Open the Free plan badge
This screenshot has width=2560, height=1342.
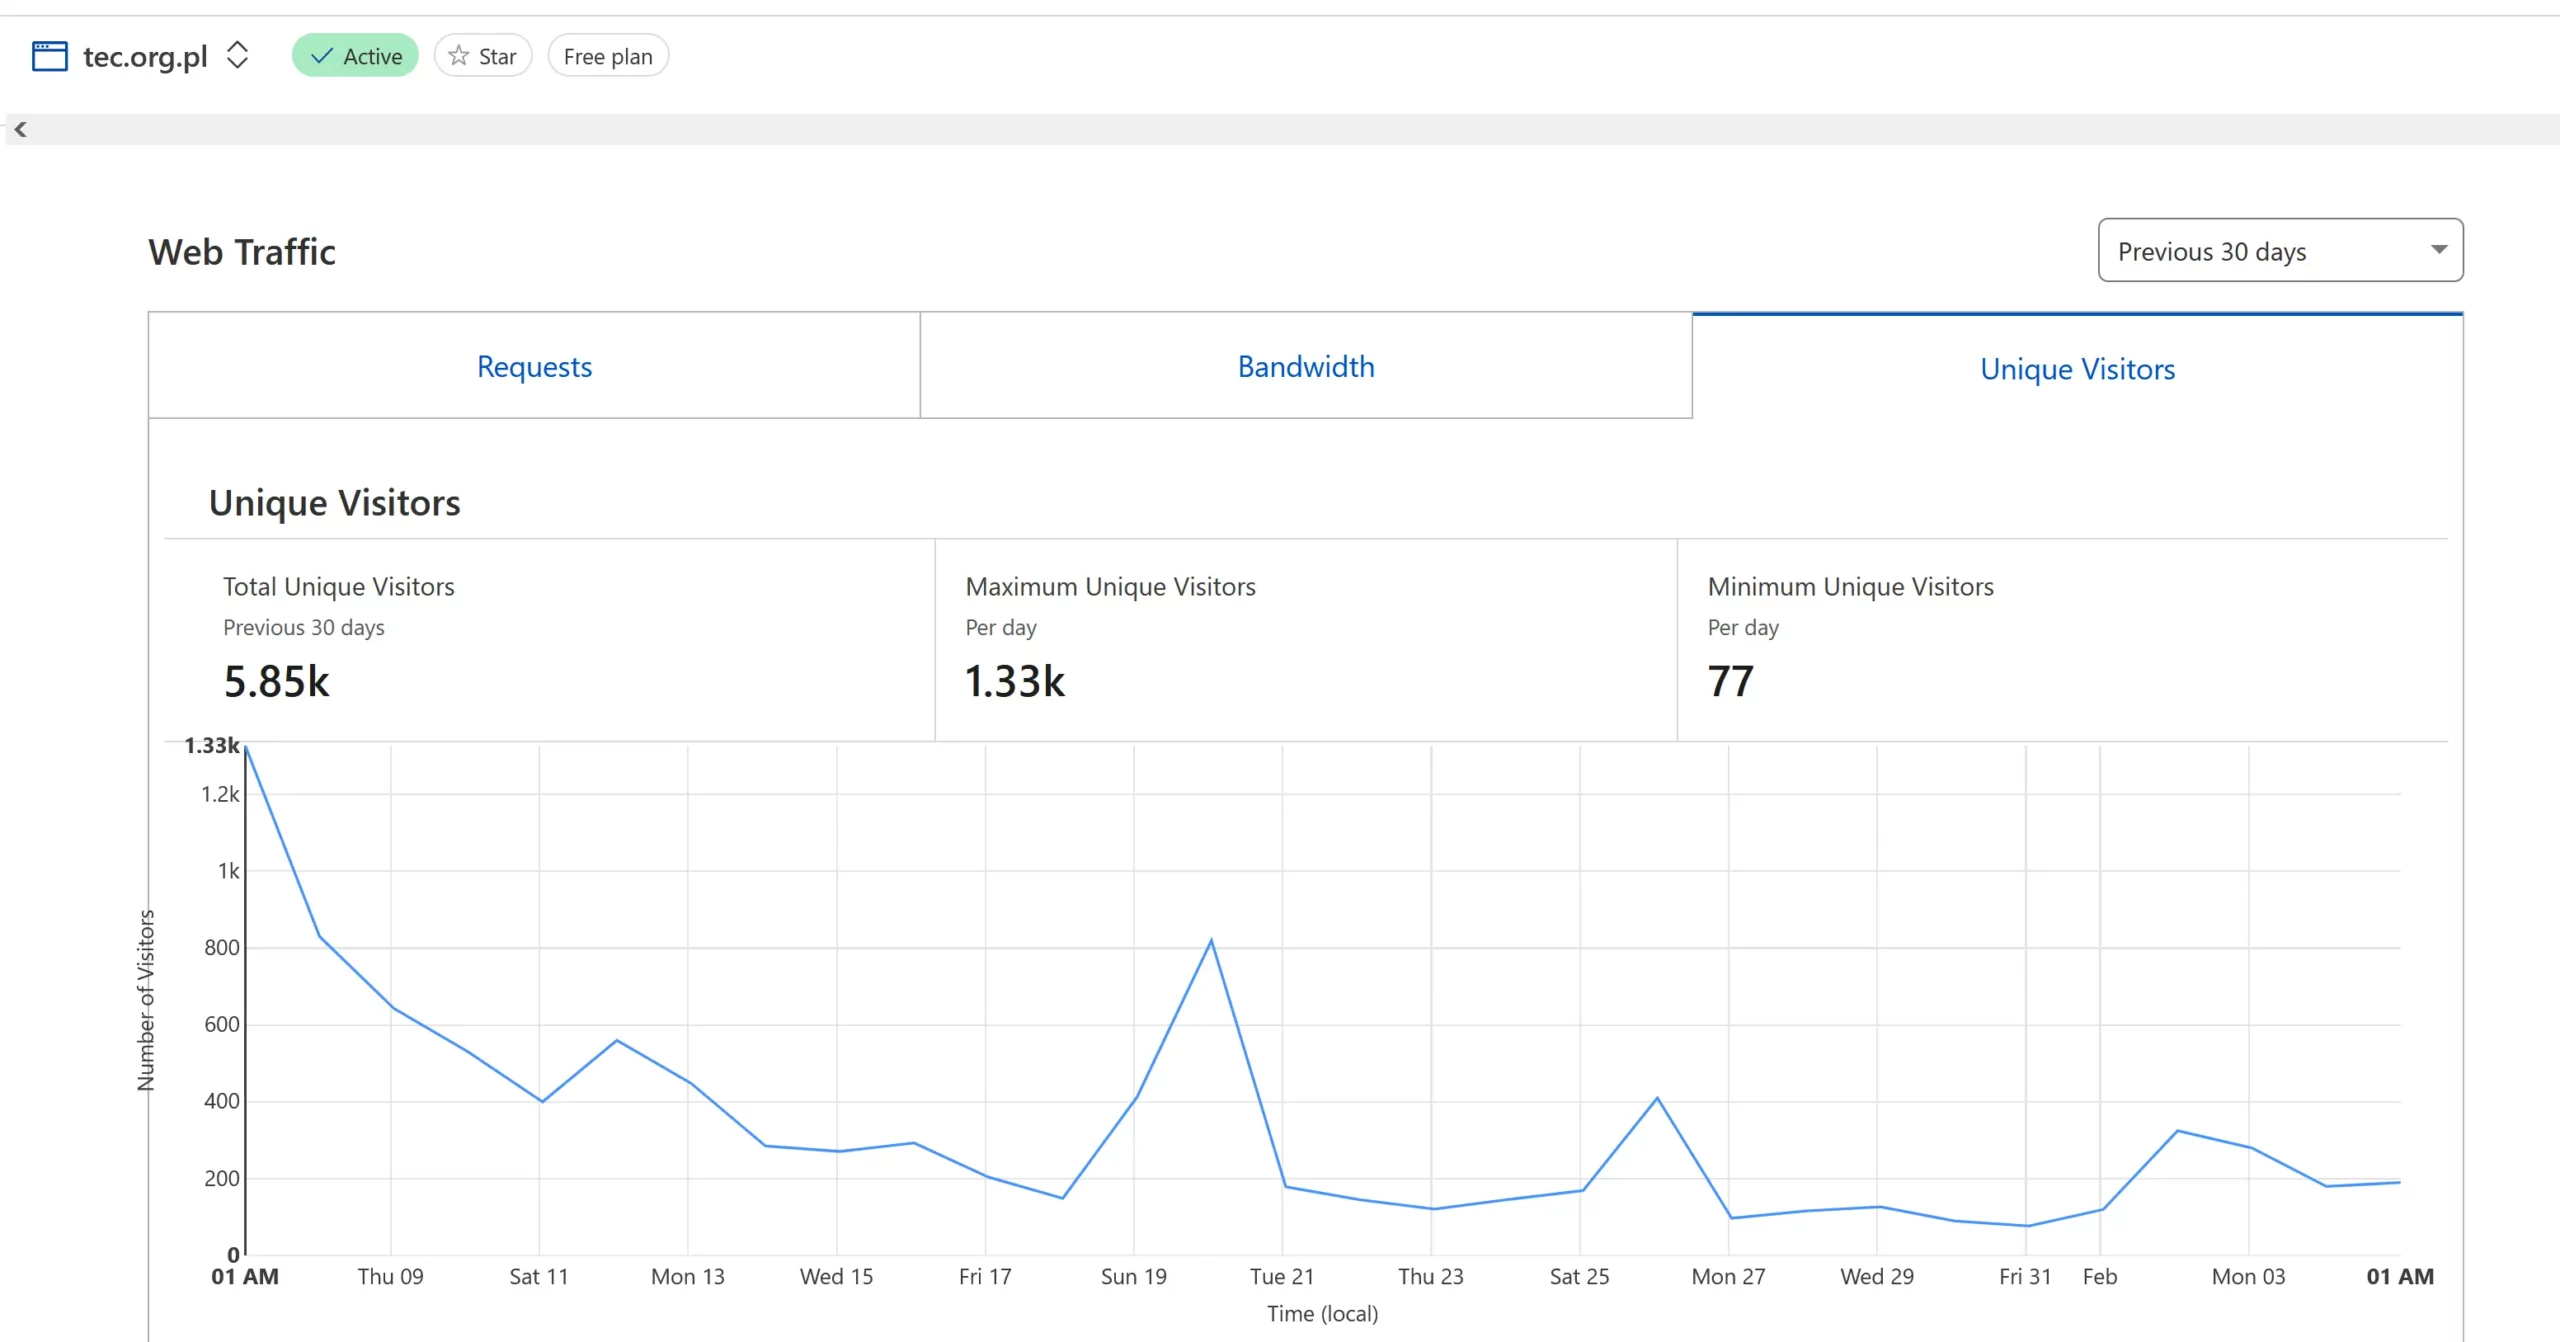(x=608, y=56)
